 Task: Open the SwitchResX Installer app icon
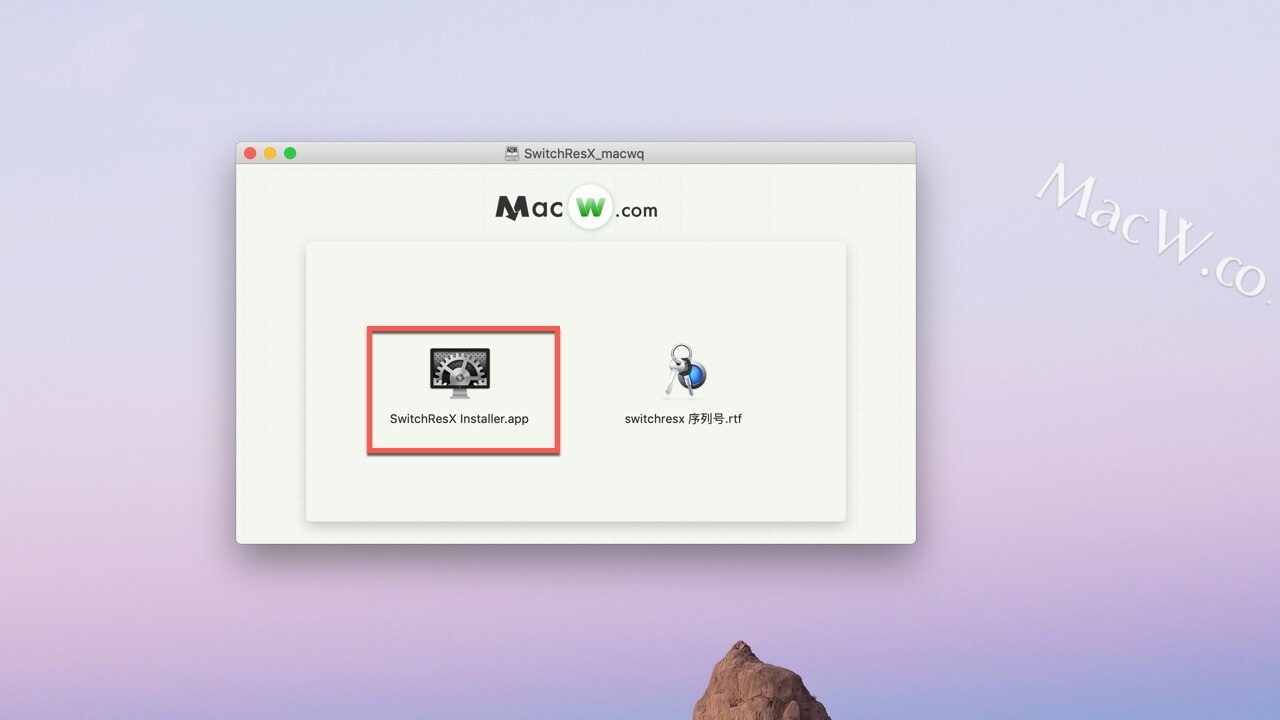460,373
